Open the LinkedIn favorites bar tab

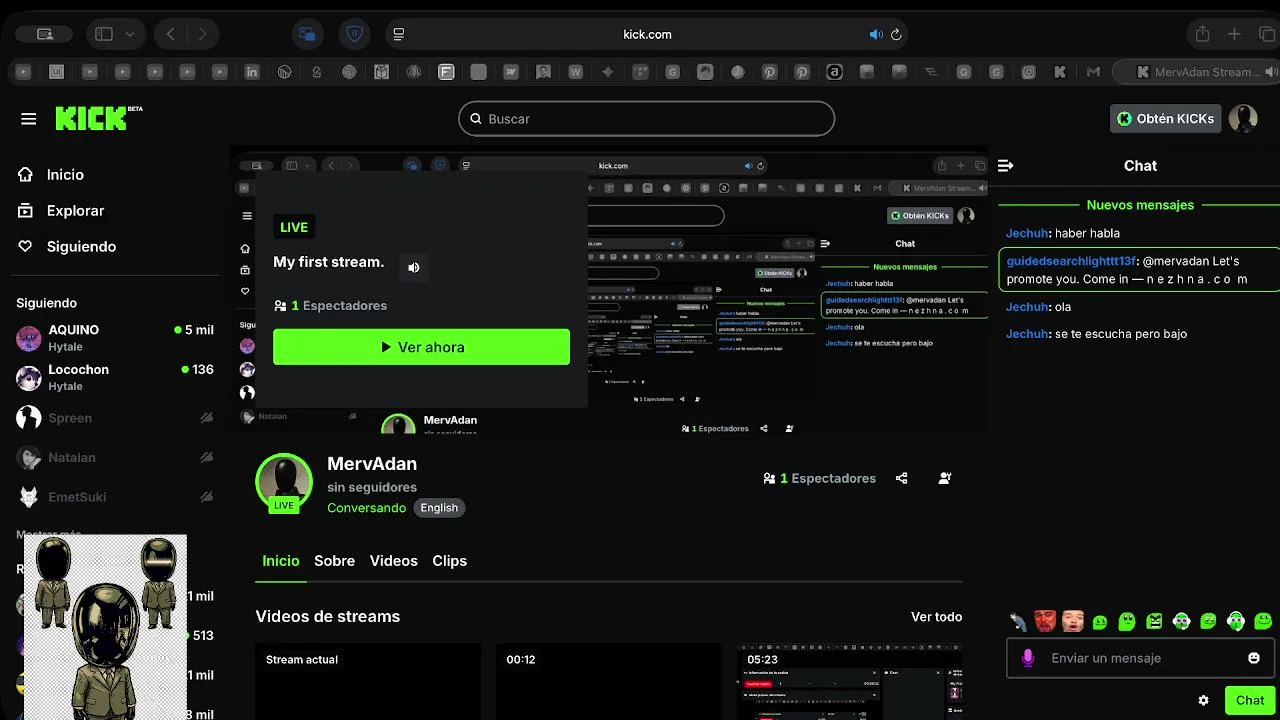pyautogui.click(x=252, y=72)
